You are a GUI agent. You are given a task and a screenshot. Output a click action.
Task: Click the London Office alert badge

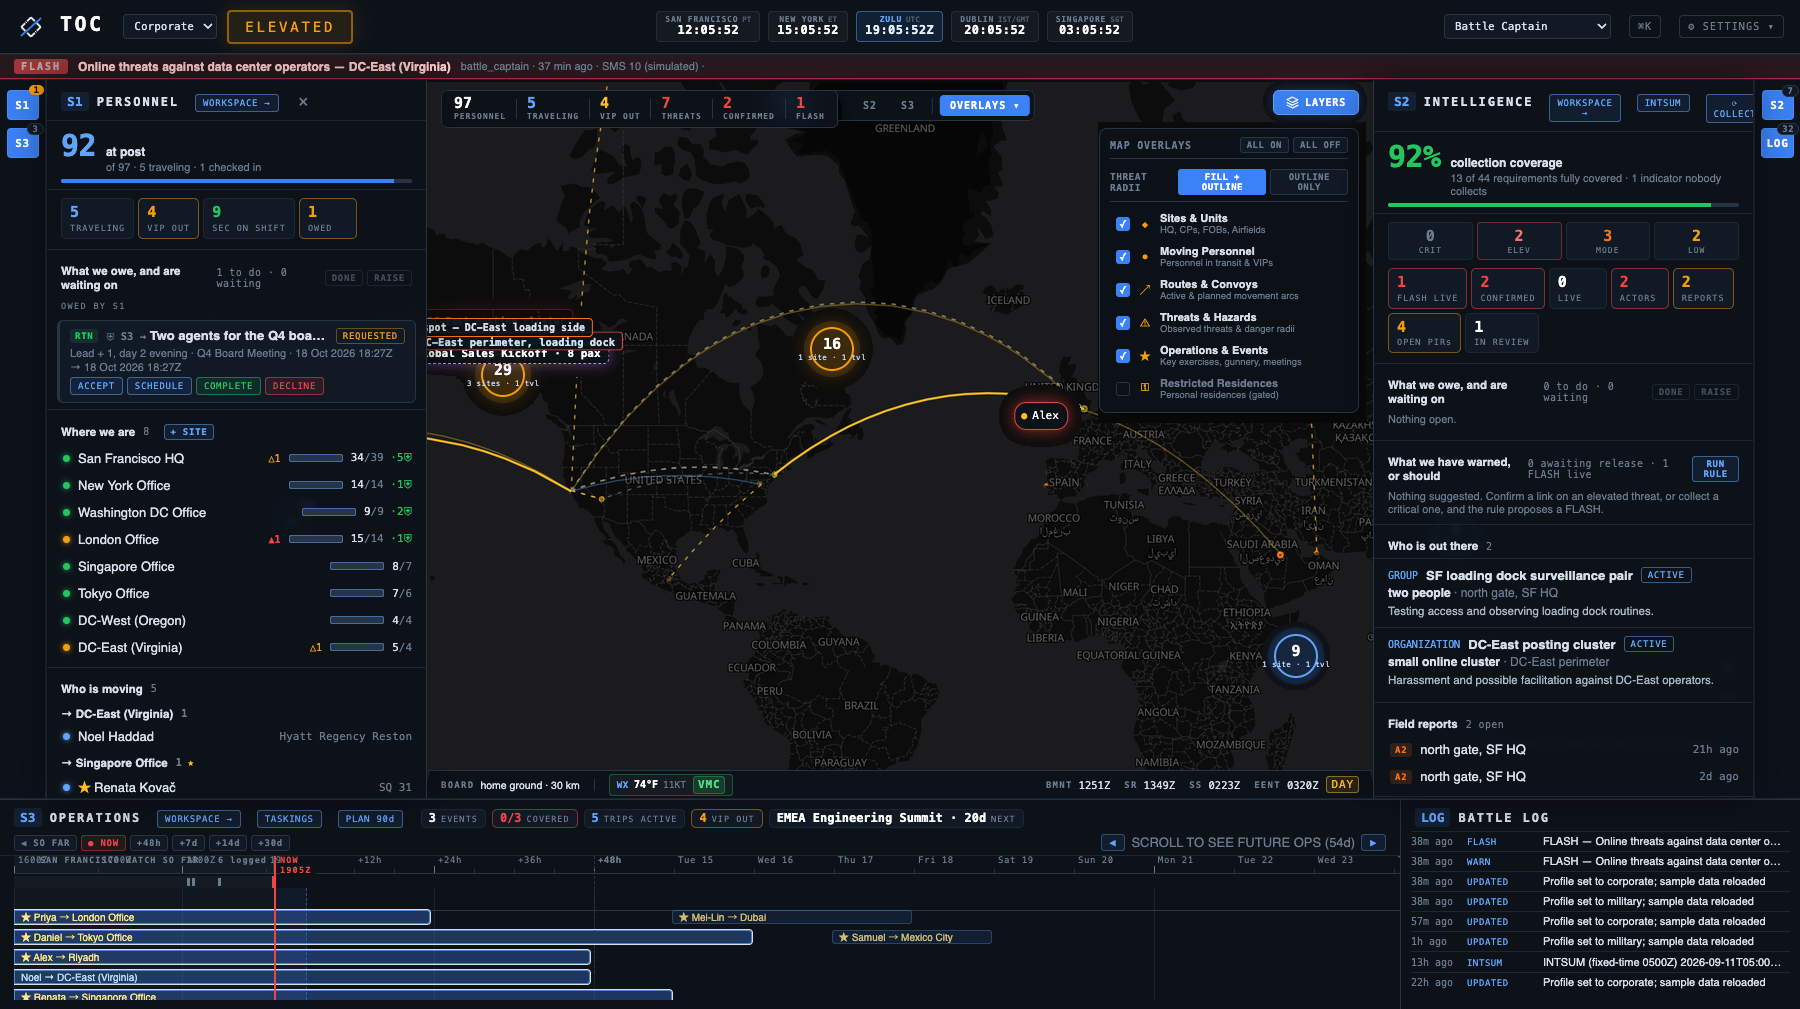pyautogui.click(x=274, y=540)
